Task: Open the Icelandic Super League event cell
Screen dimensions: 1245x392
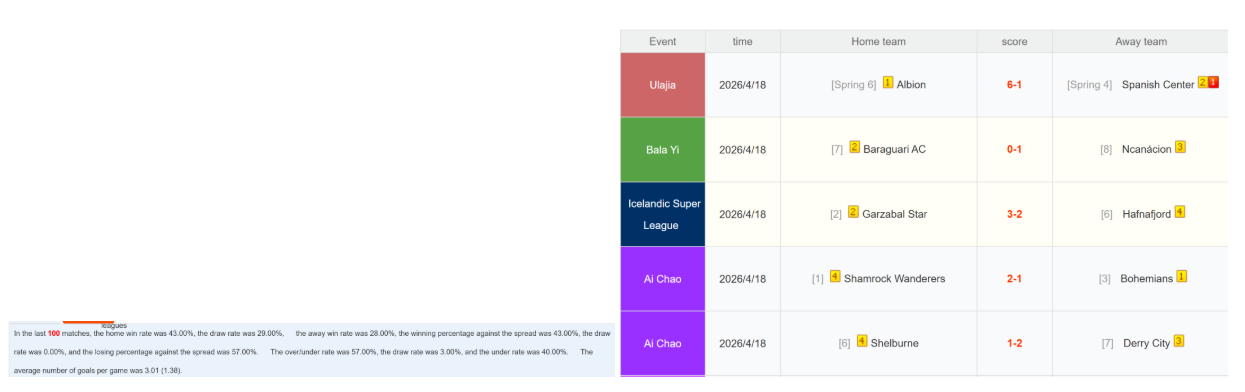Action: click(663, 214)
